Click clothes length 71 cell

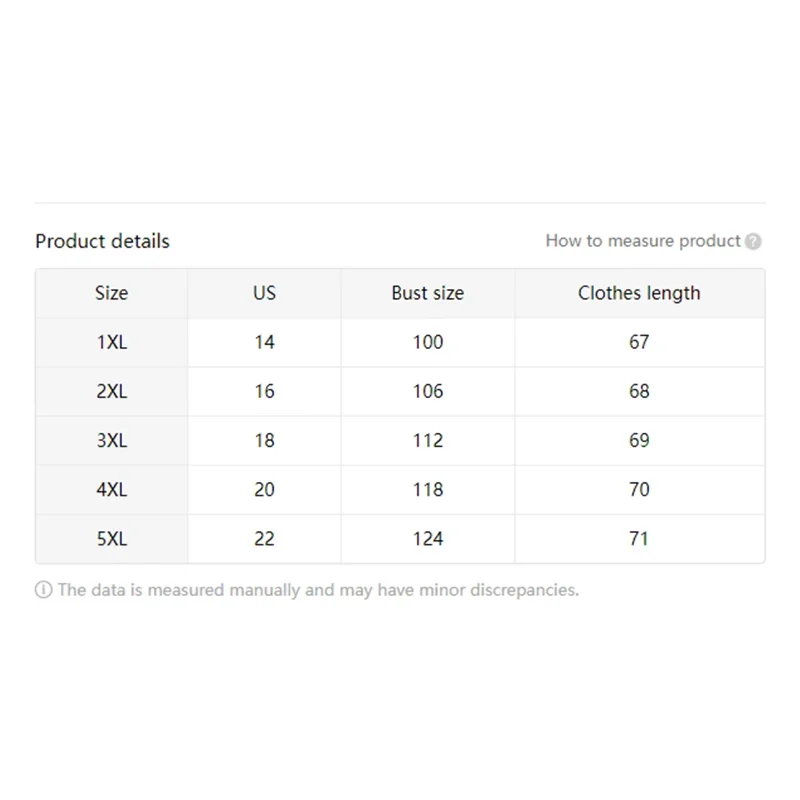[639, 539]
